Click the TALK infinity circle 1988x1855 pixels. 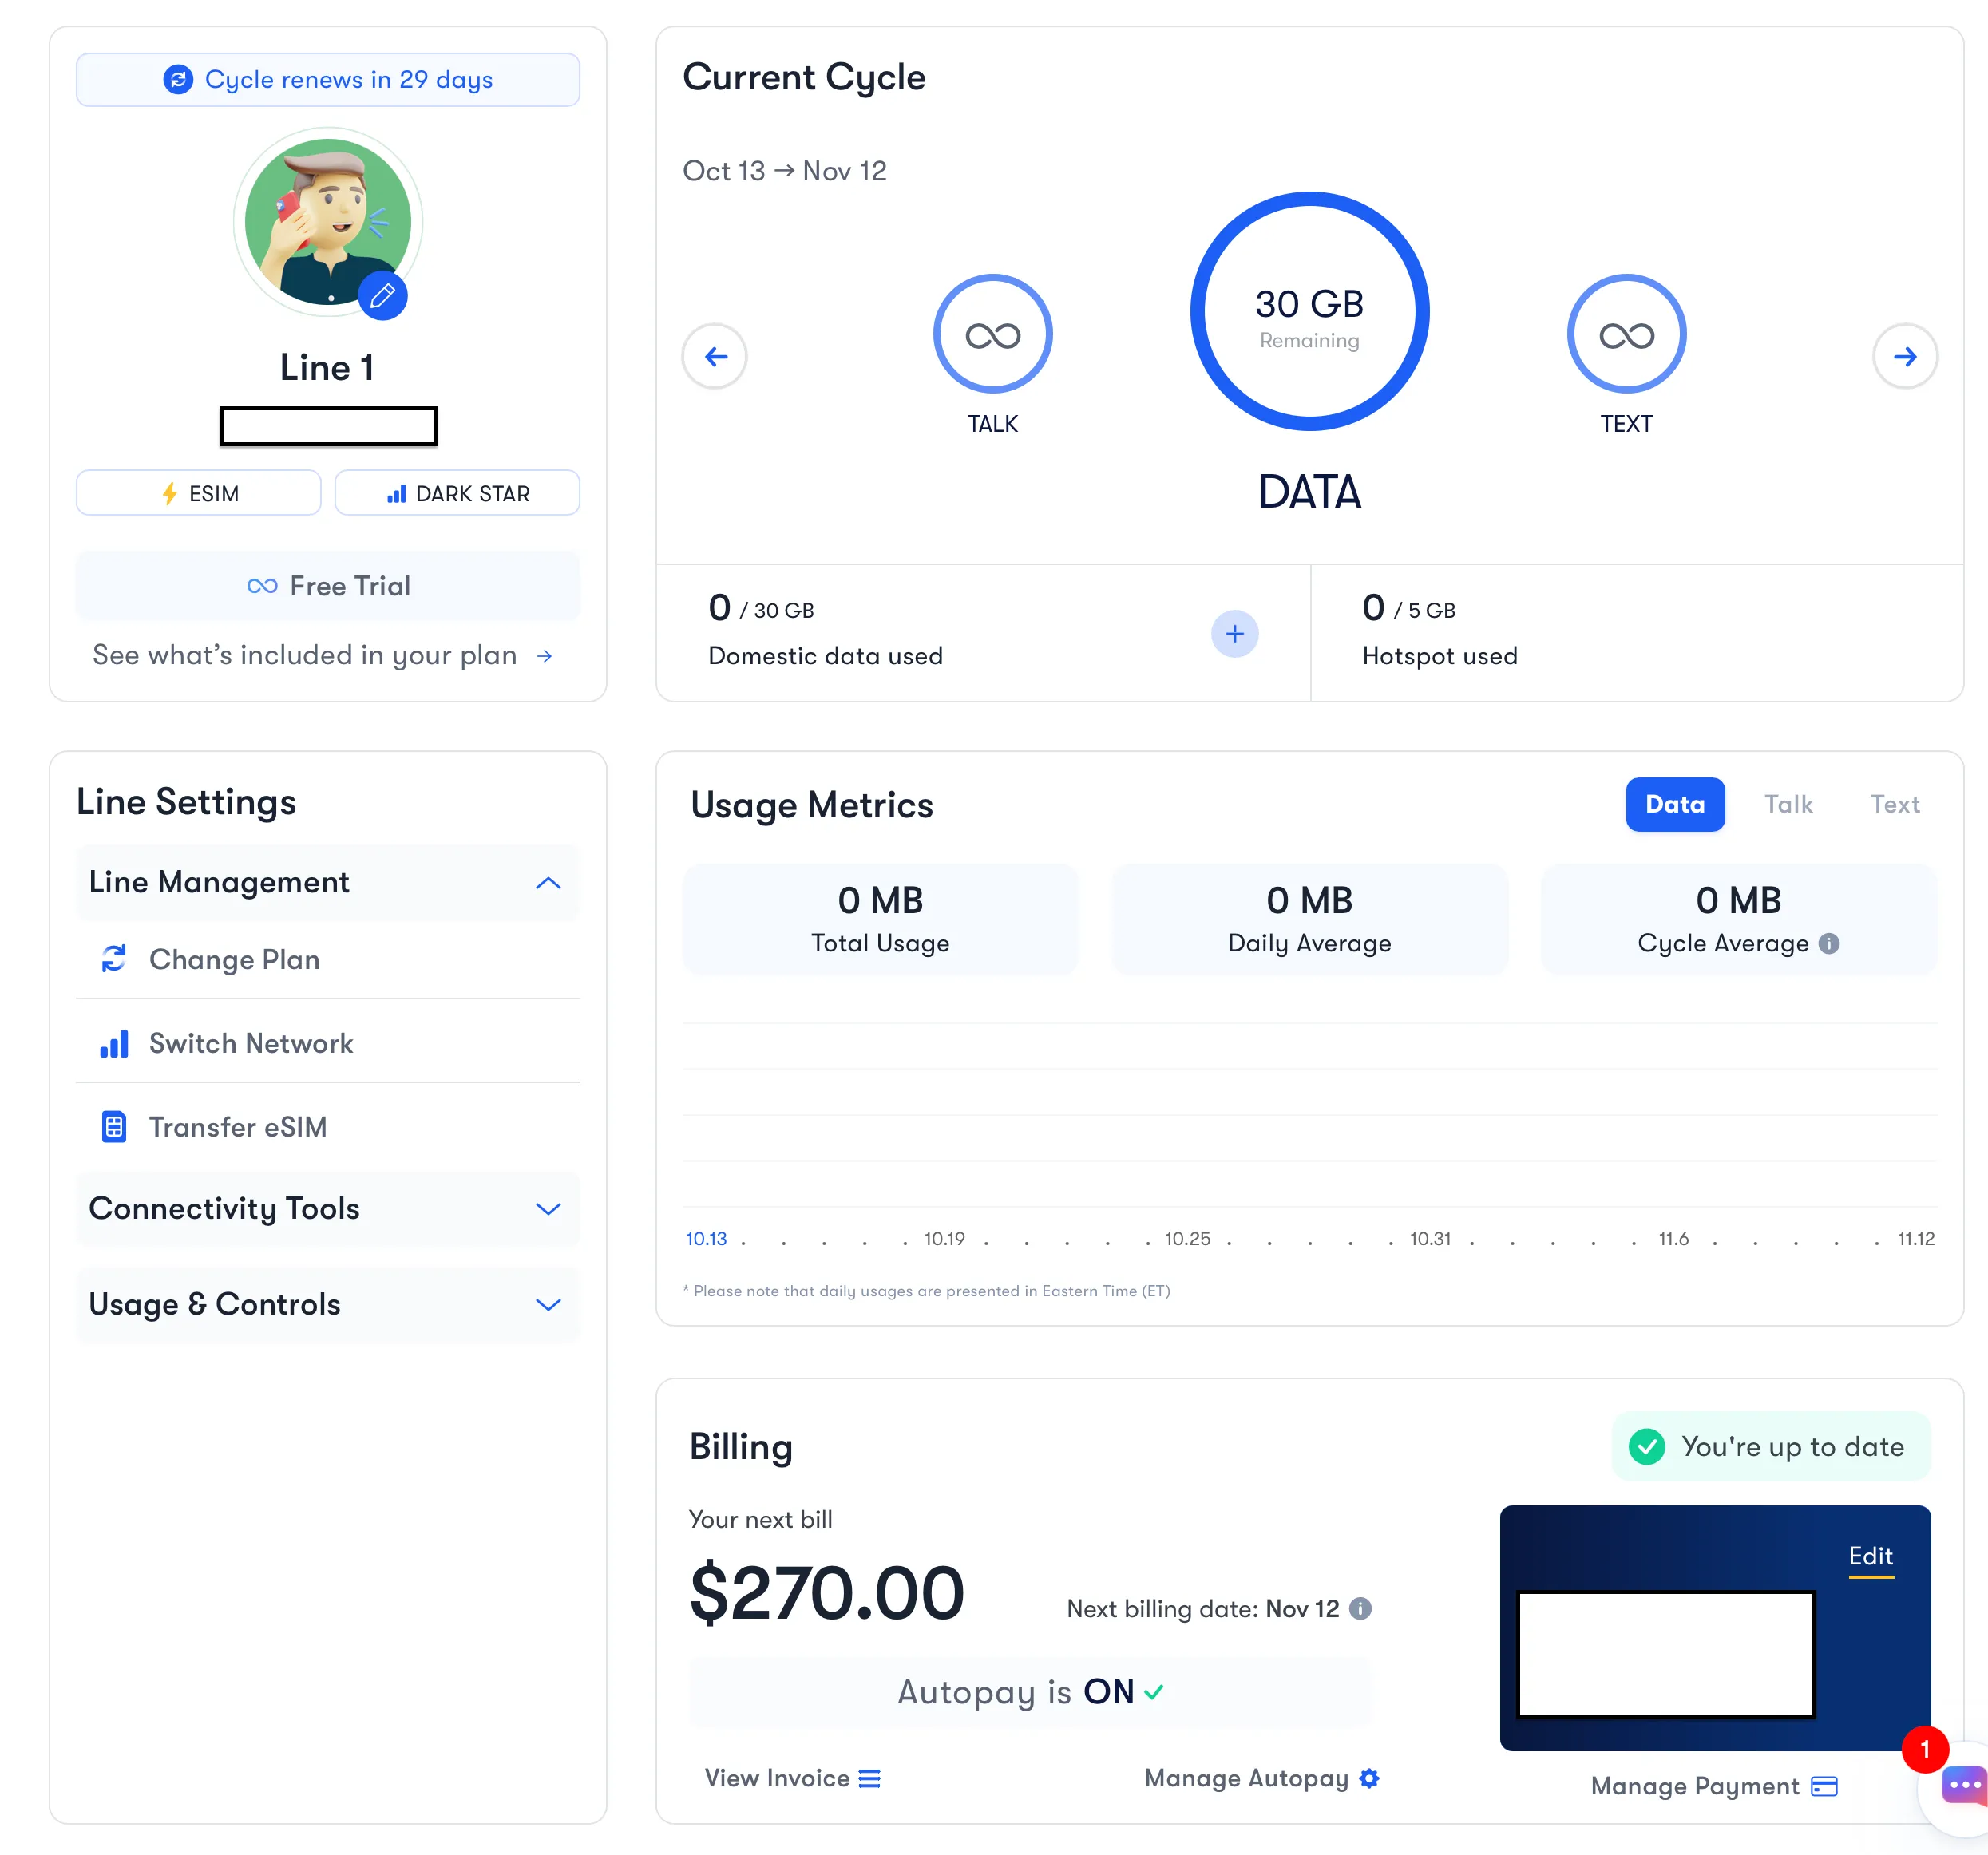tap(992, 334)
